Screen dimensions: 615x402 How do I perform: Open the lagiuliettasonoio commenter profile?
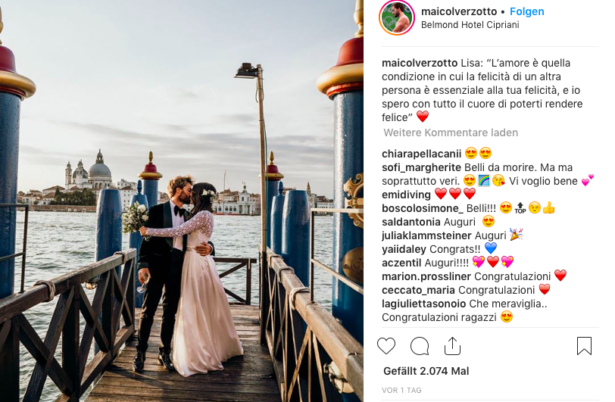[x=424, y=304]
